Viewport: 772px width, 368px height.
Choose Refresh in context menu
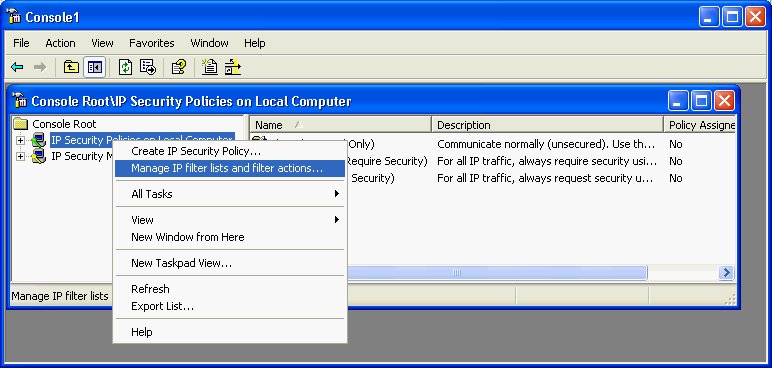point(230,289)
